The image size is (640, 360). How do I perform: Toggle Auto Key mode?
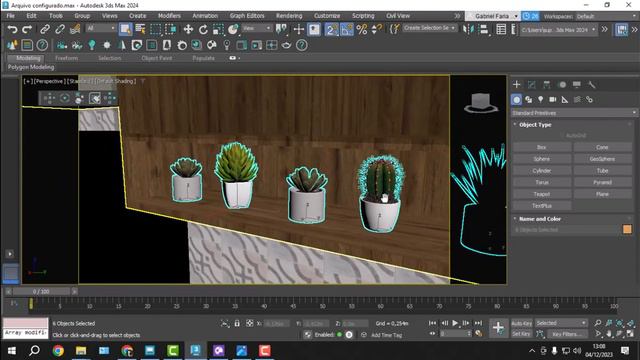pos(522,323)
